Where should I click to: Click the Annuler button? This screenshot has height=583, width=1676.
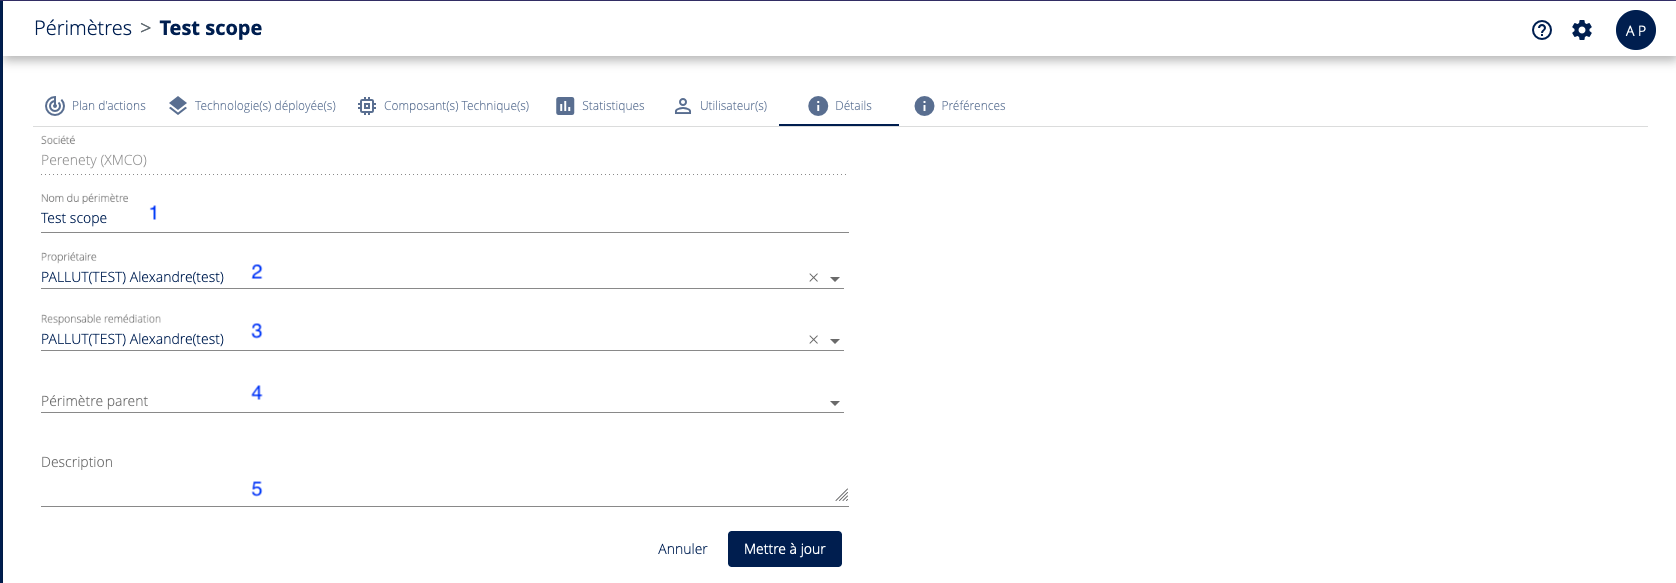(x=682, y=549)
